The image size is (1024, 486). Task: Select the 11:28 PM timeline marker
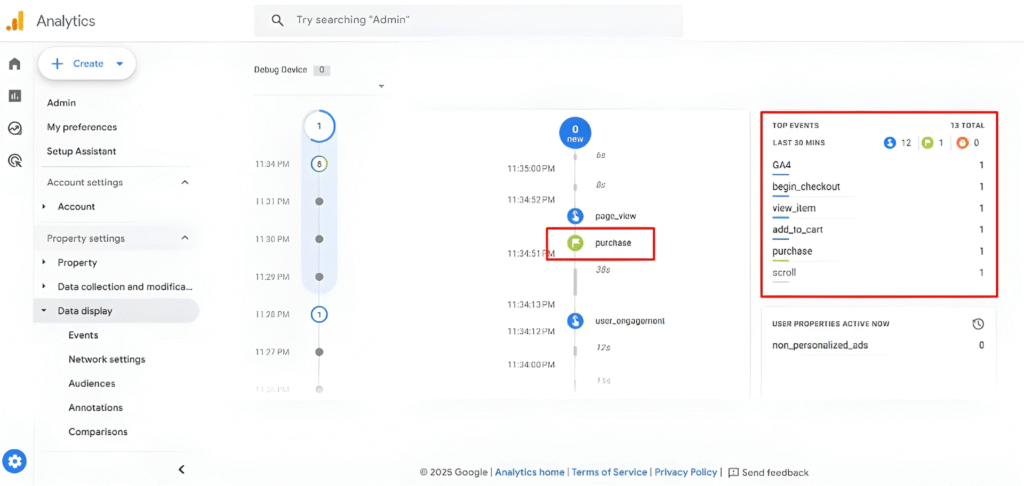(319, 314)
